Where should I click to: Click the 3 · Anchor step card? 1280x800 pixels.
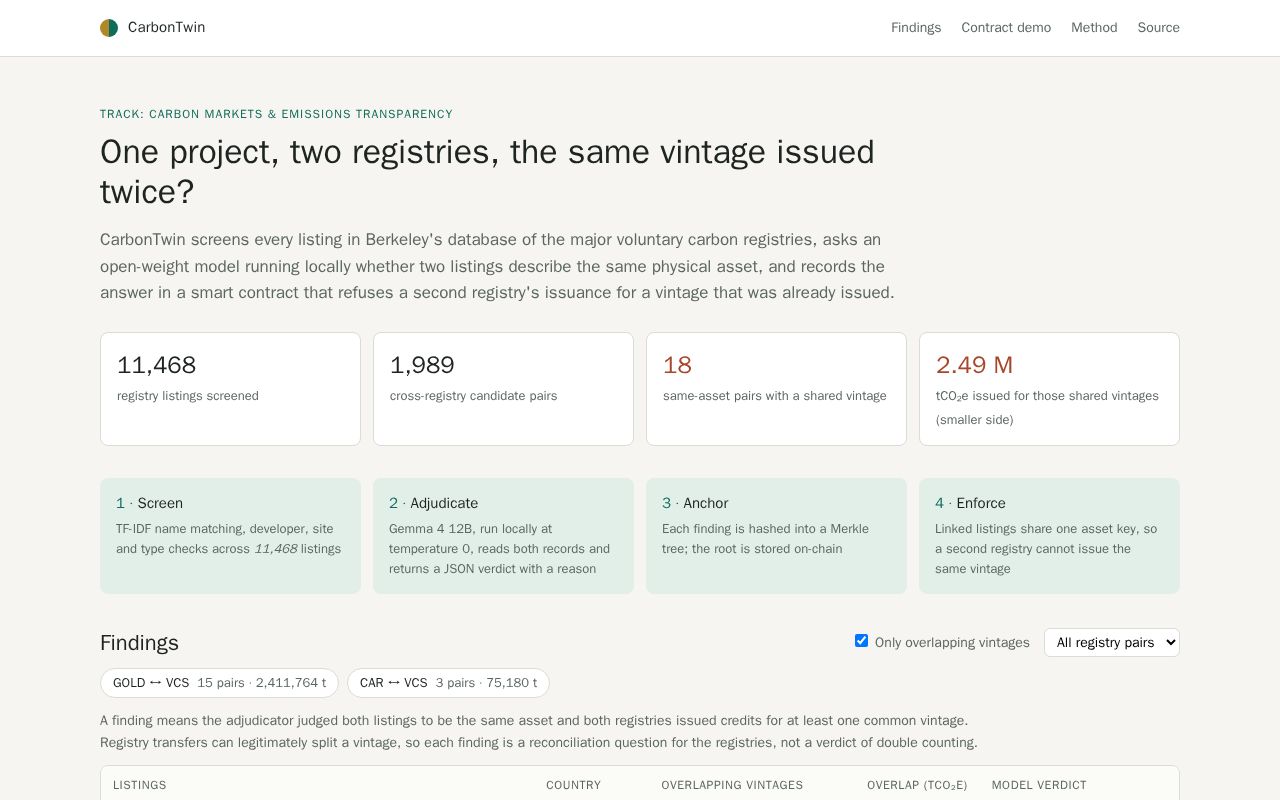pos(776,536)
